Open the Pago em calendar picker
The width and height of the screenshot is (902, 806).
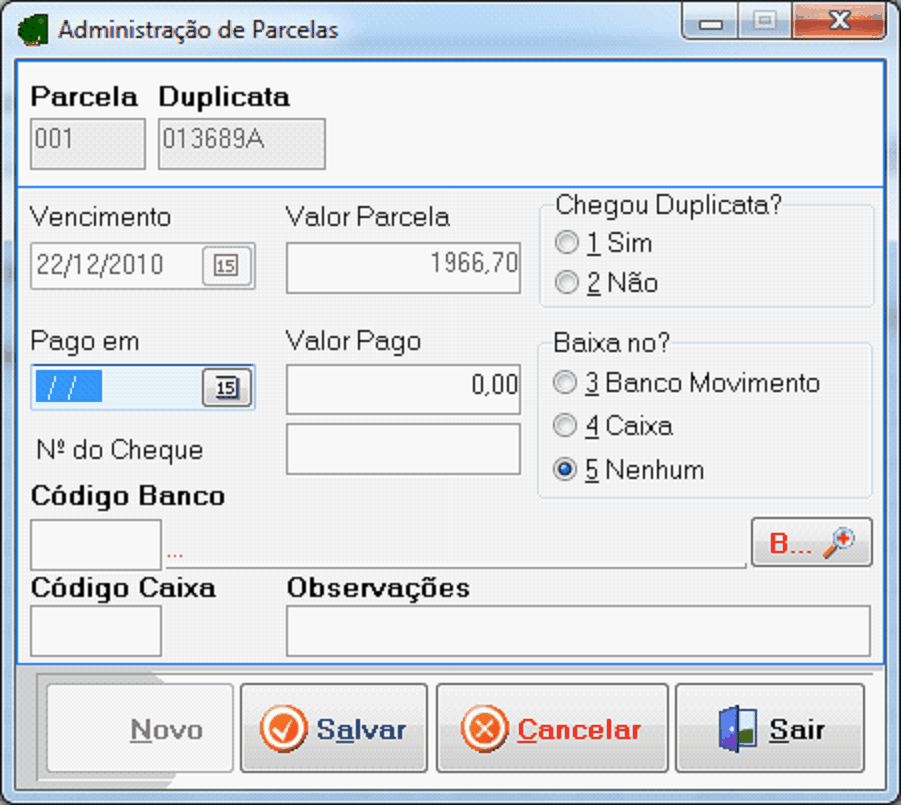point(227,387)
